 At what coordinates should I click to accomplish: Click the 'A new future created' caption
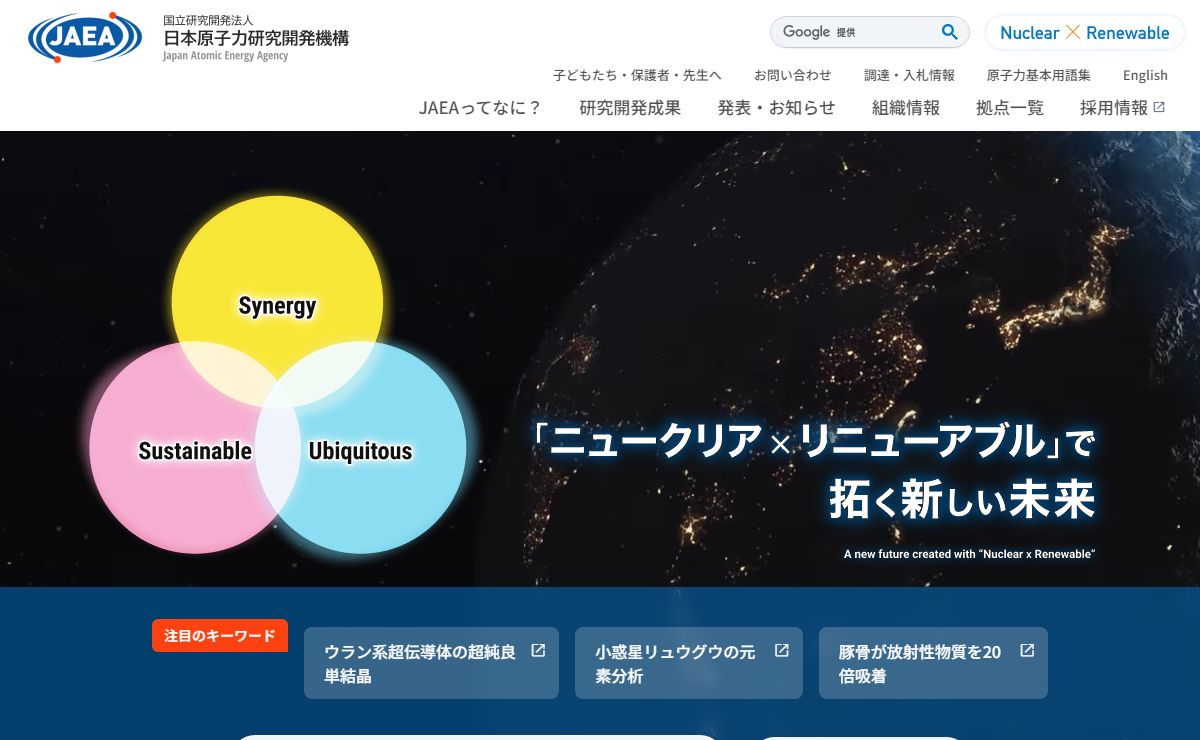coord(969,554)
